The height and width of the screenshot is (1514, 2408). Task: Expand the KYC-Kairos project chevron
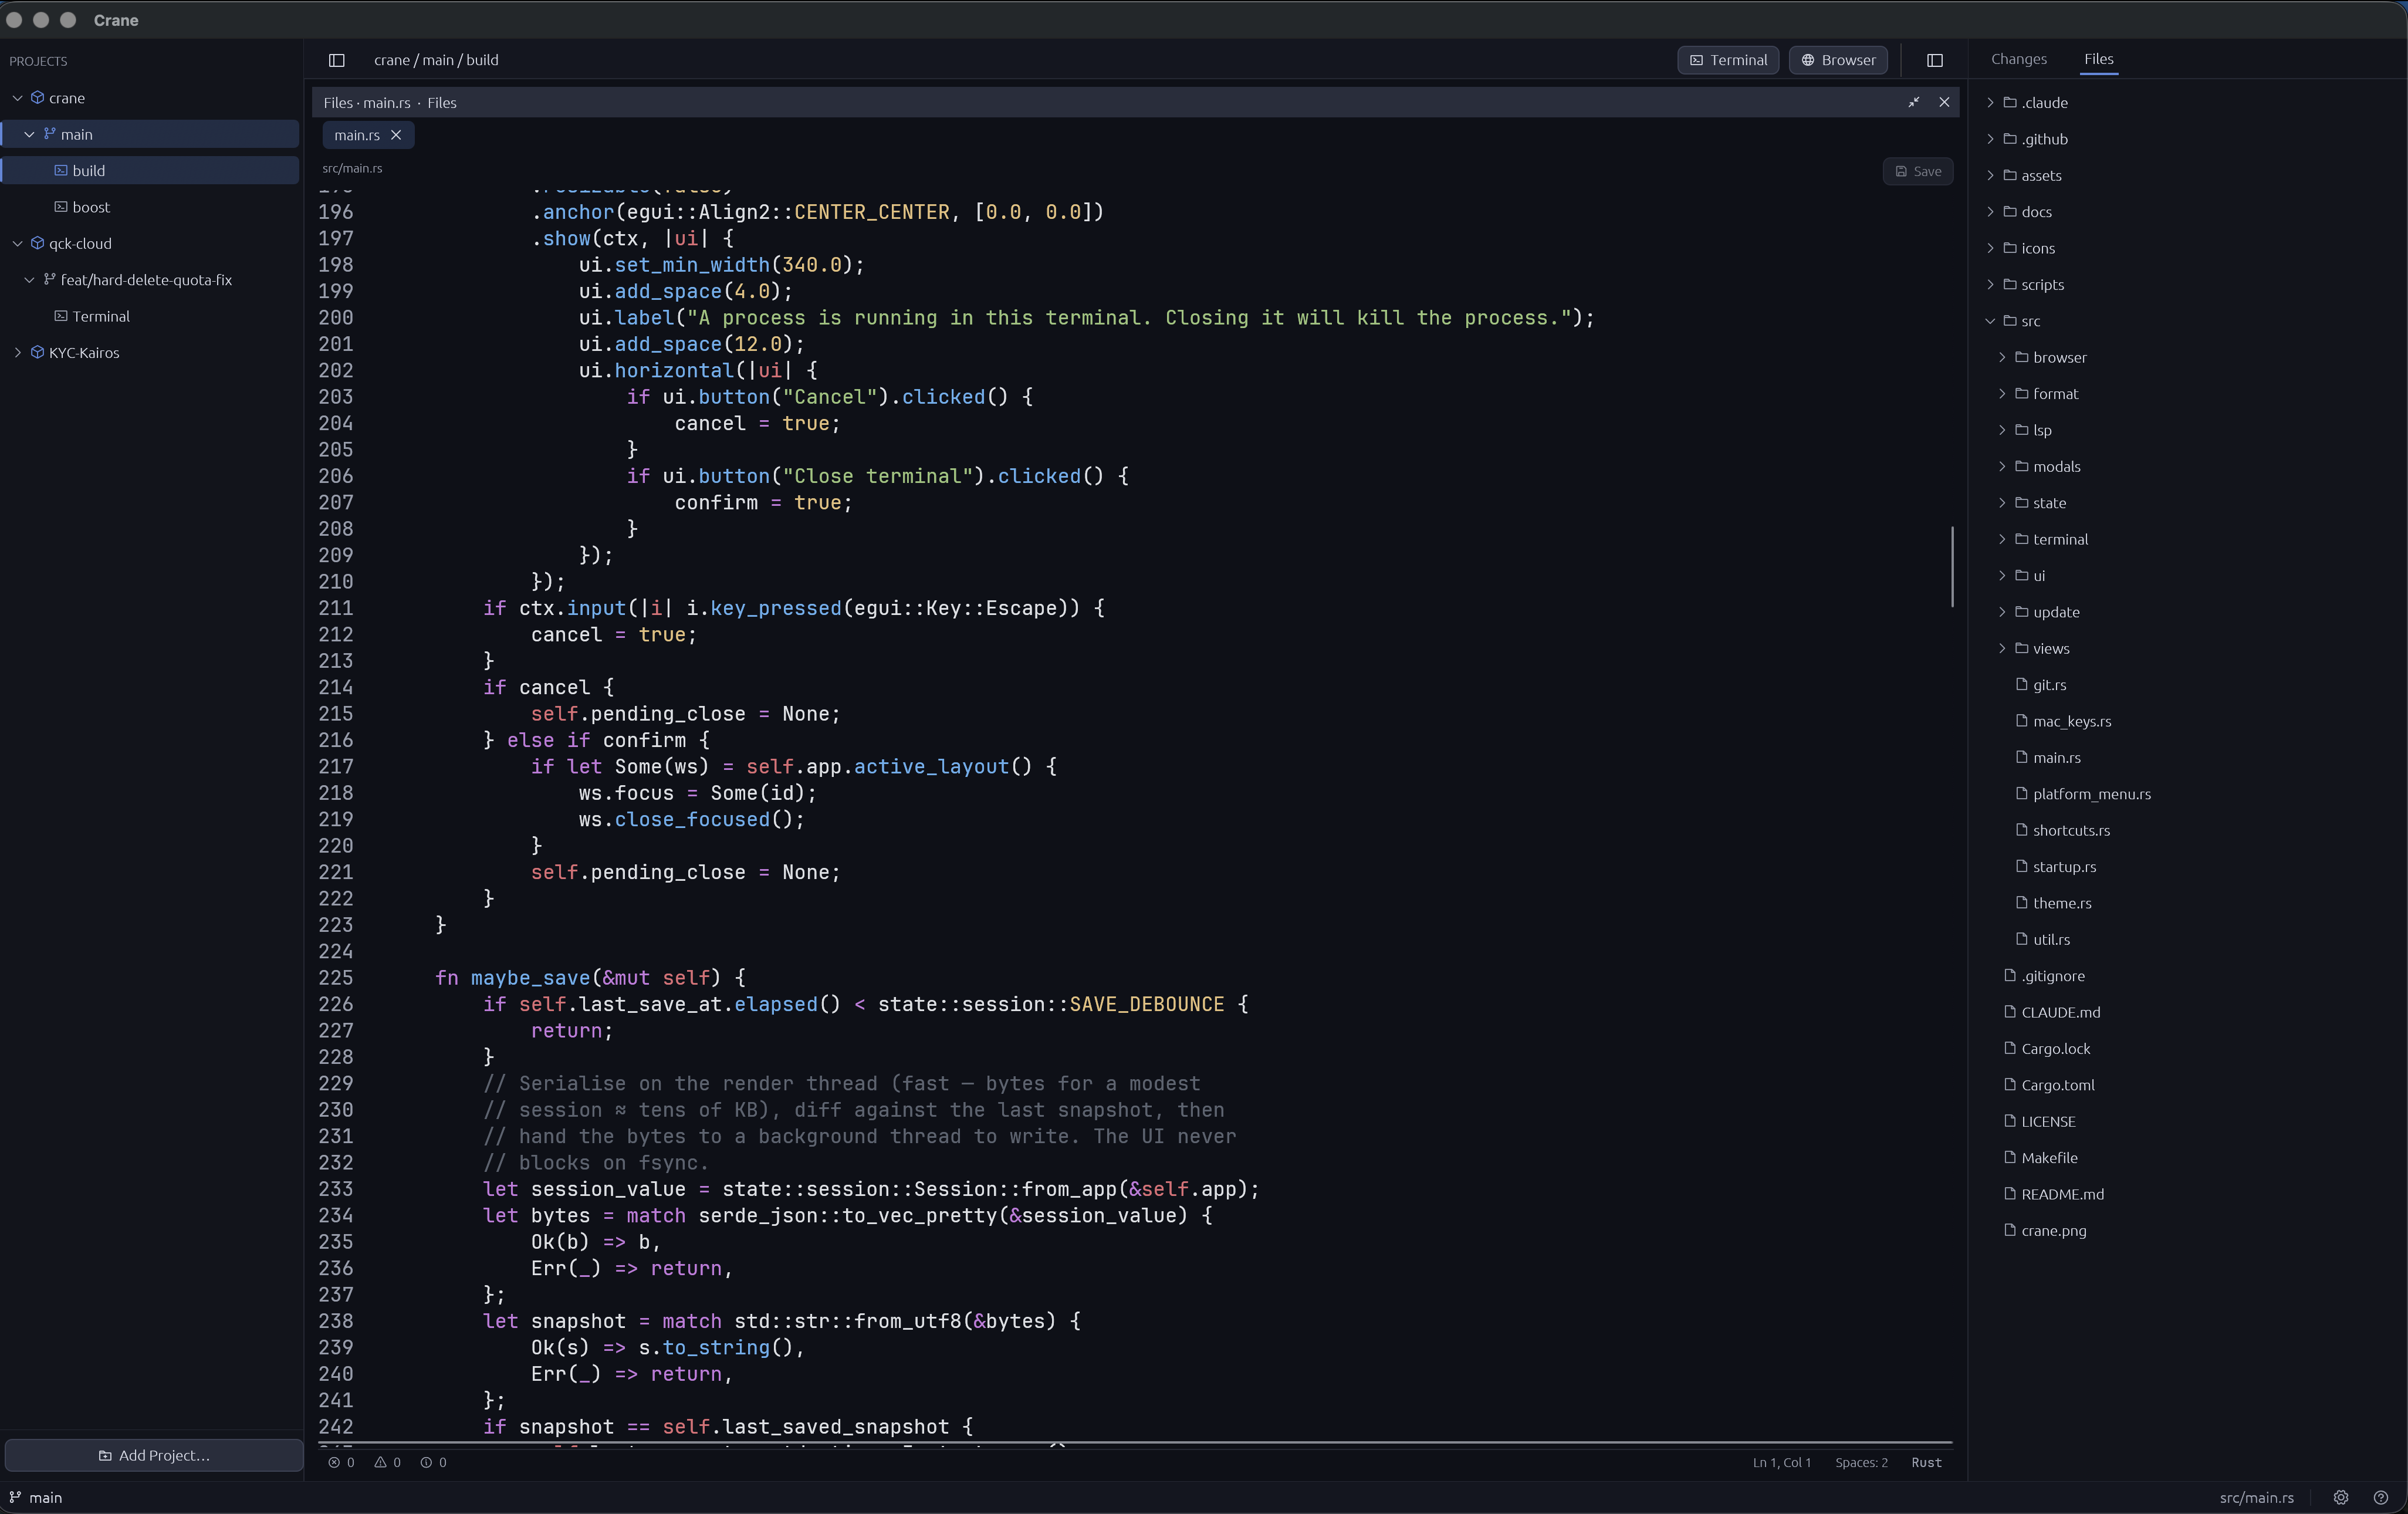(17, 352)
